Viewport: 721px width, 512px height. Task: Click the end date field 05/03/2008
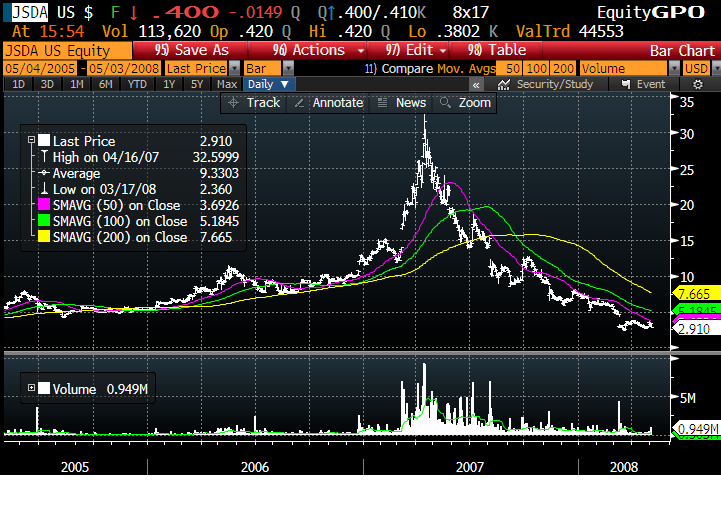coord(124,69)
